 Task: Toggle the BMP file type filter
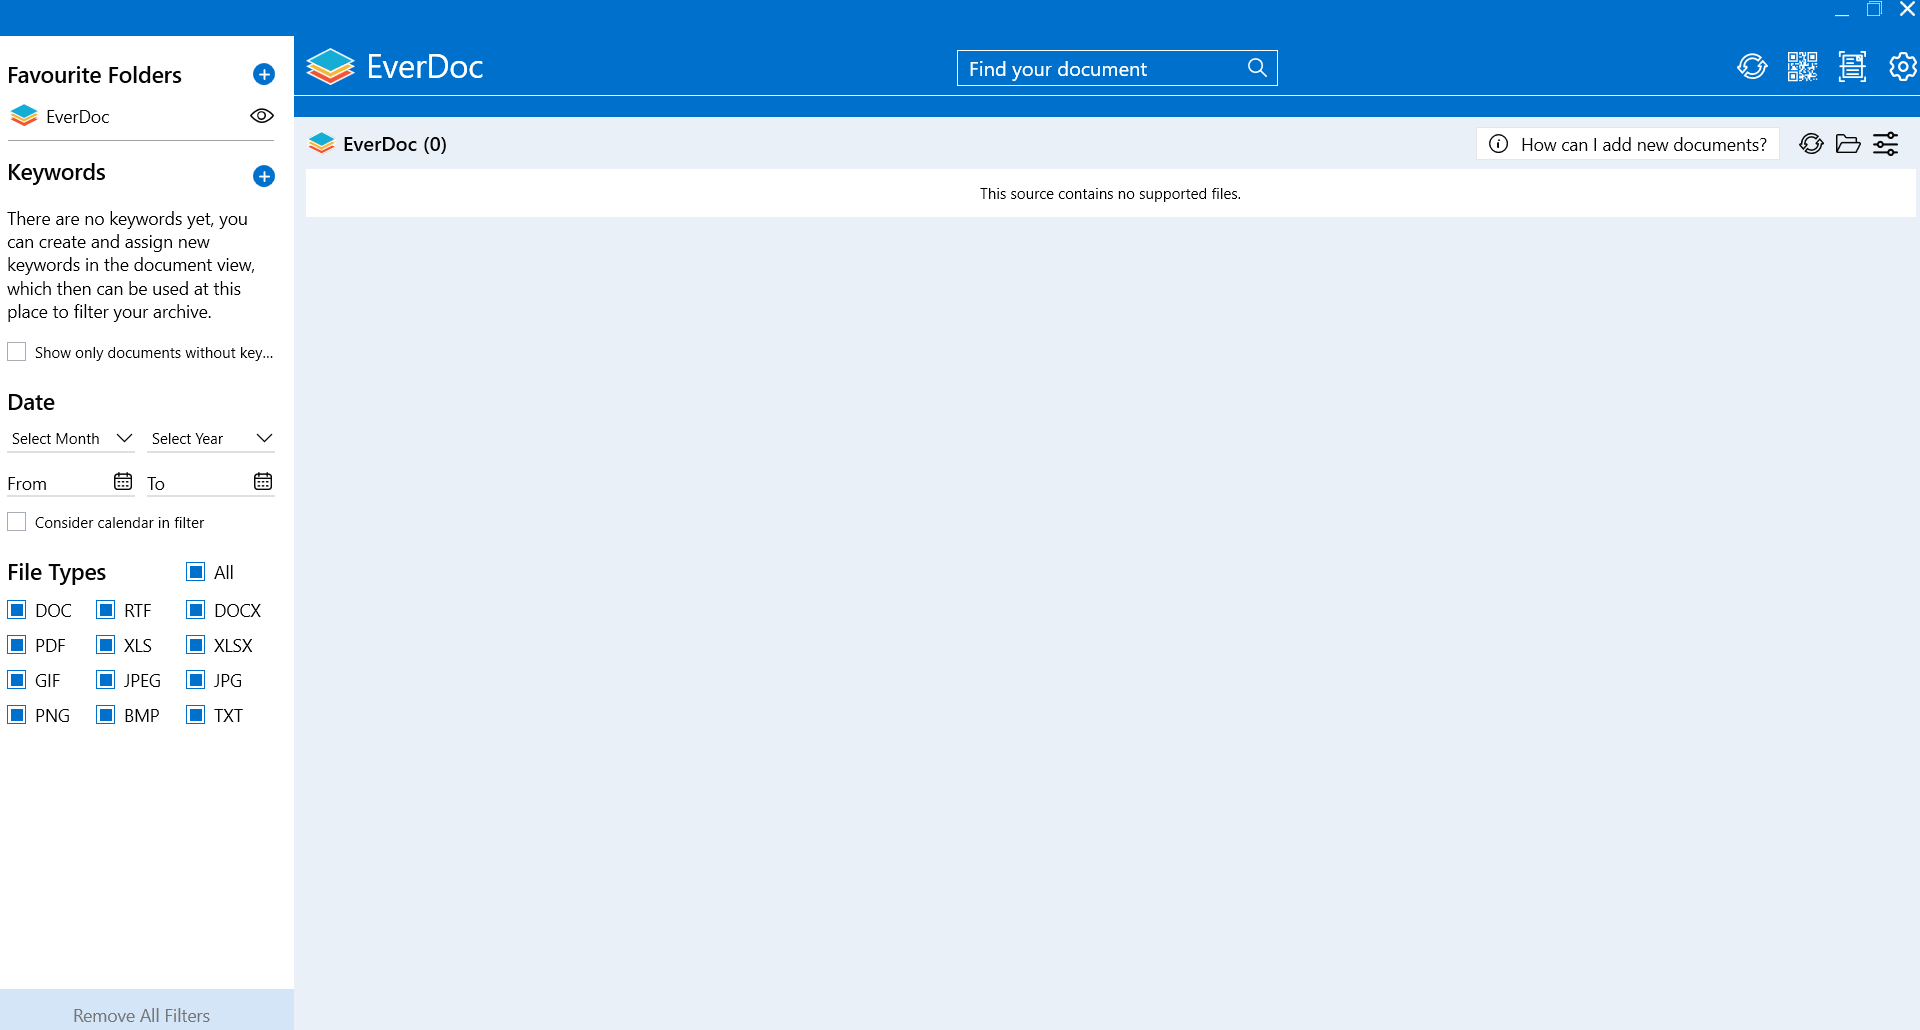click(x=106, y=715)
